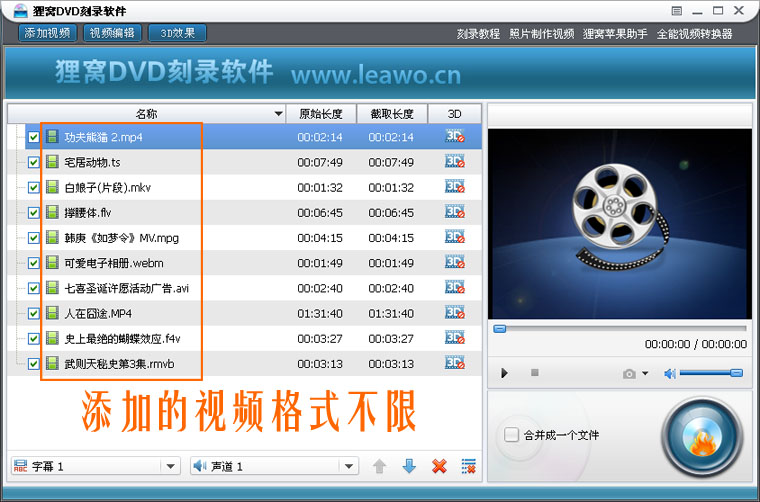Click the volume slider handle
Image resolution: width=760 pixels, height=502 pixels.
(736, 373)
